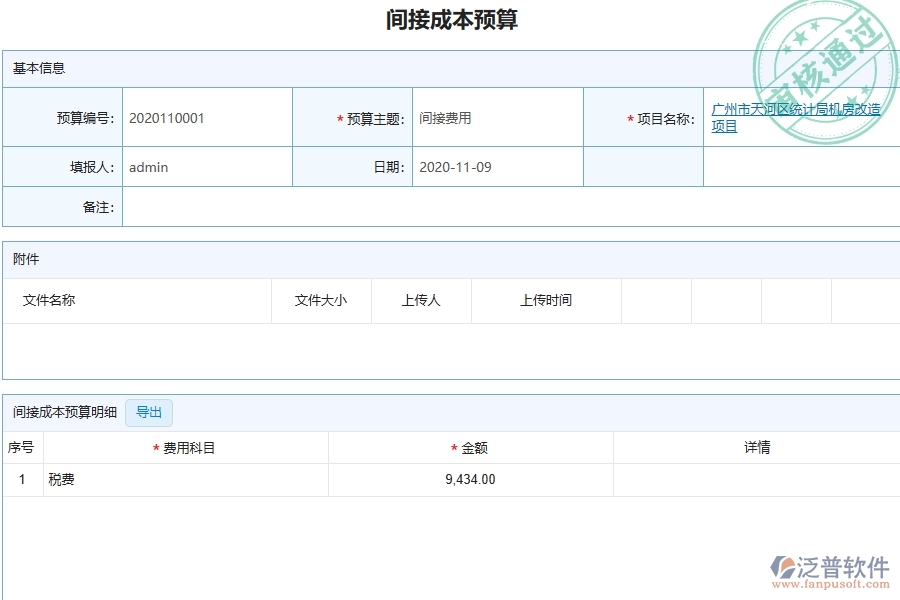Click the 预算编号 field showing 2020110001
Screen dimensions: 900x600
[x=207, y=118]
